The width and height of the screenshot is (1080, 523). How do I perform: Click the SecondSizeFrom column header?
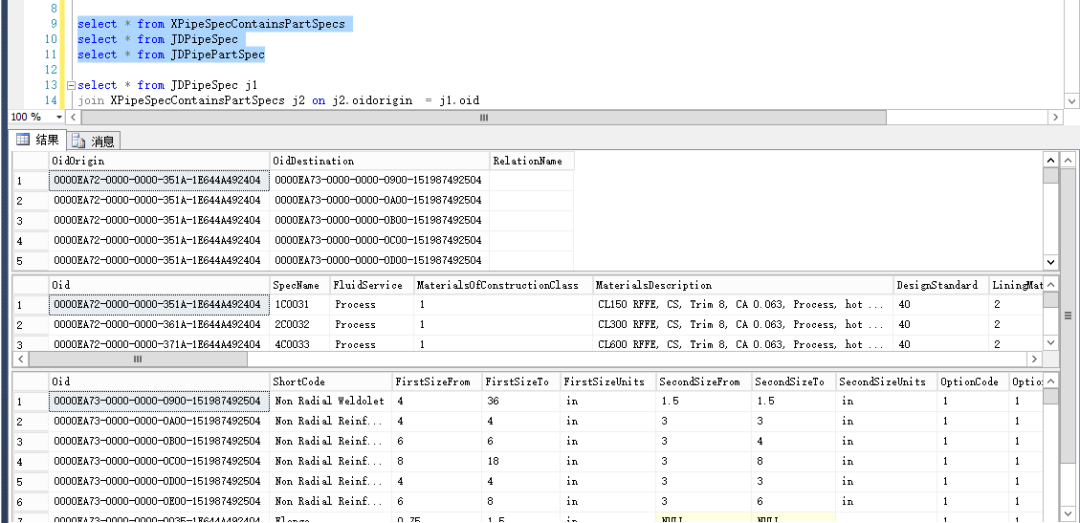(703, 381)
